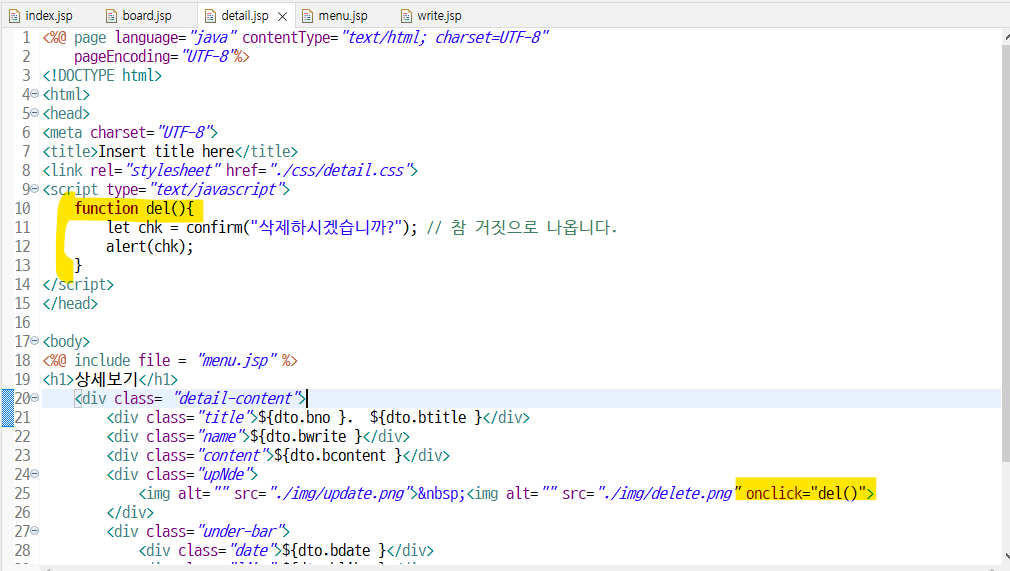Collapse the script fold on line 9
Screen dimensions: 1010x571
coord(35,189)
